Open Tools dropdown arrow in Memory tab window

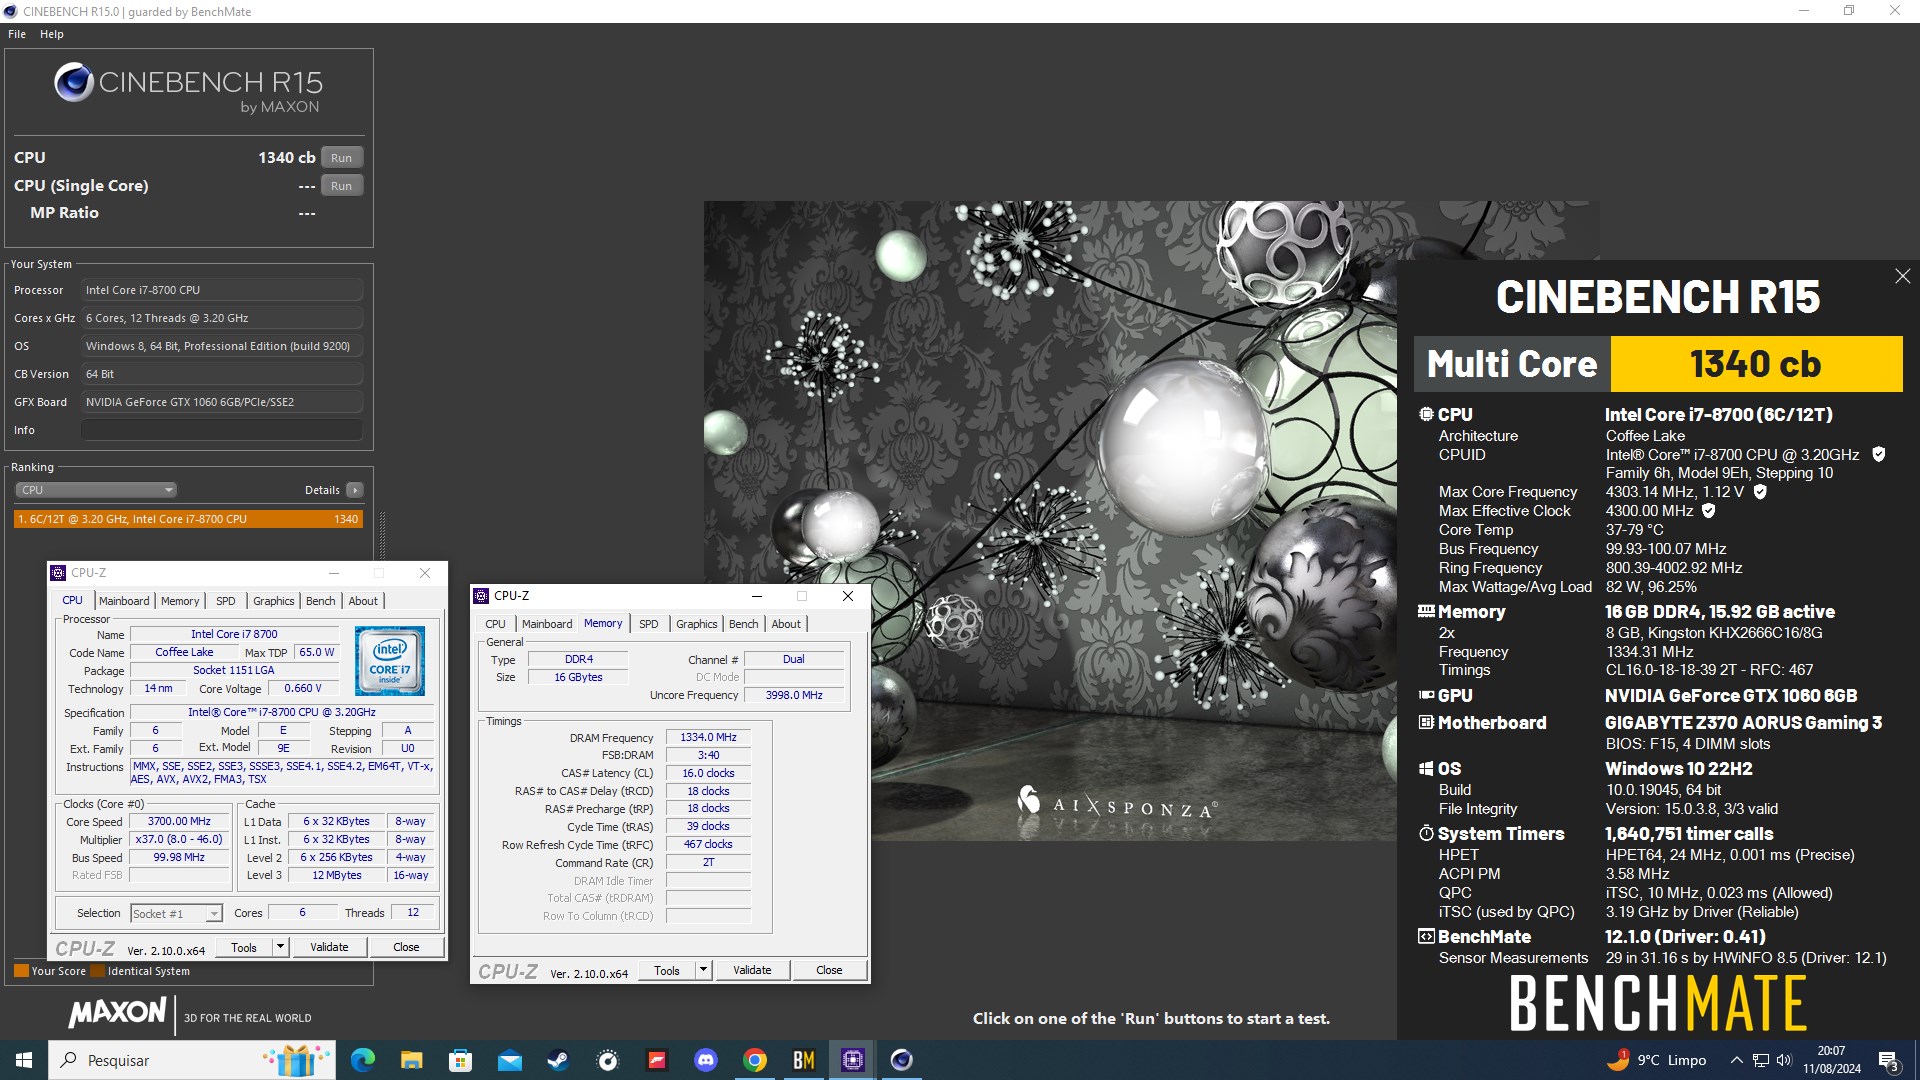tap(703, 970)
